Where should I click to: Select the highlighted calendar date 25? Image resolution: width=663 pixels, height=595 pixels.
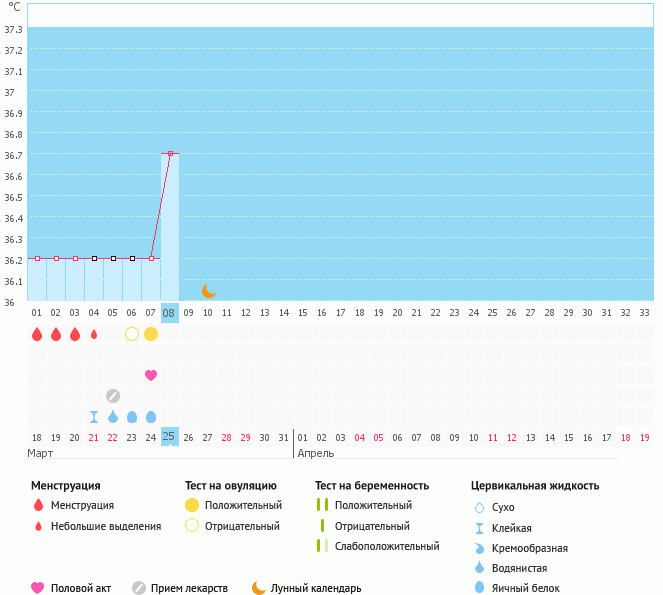(169, 437)
